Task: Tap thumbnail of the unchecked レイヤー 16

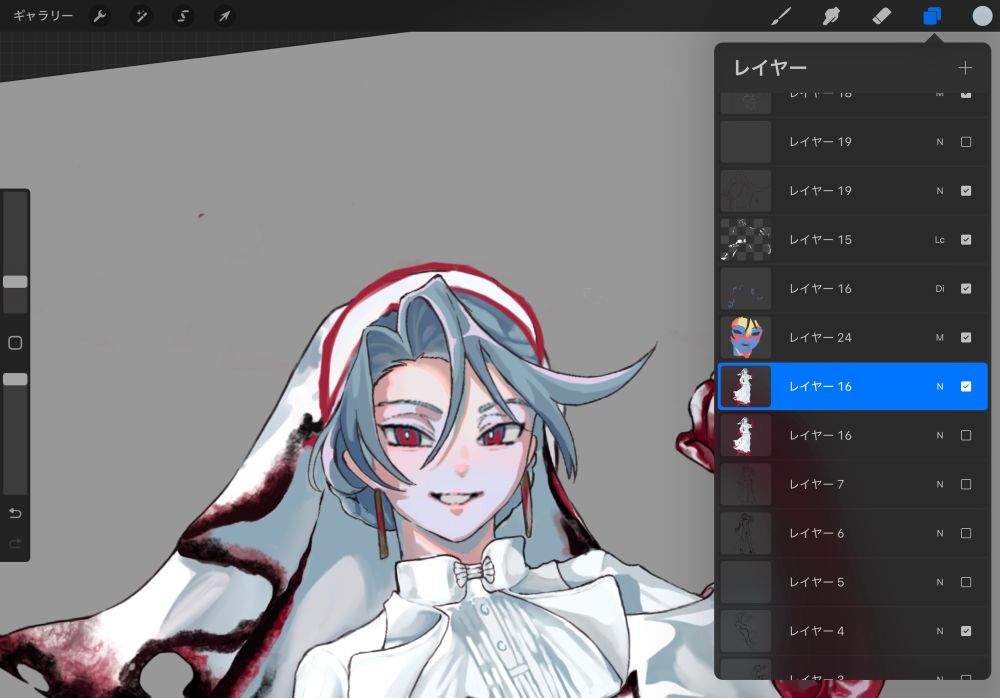Action: [746, 435]
